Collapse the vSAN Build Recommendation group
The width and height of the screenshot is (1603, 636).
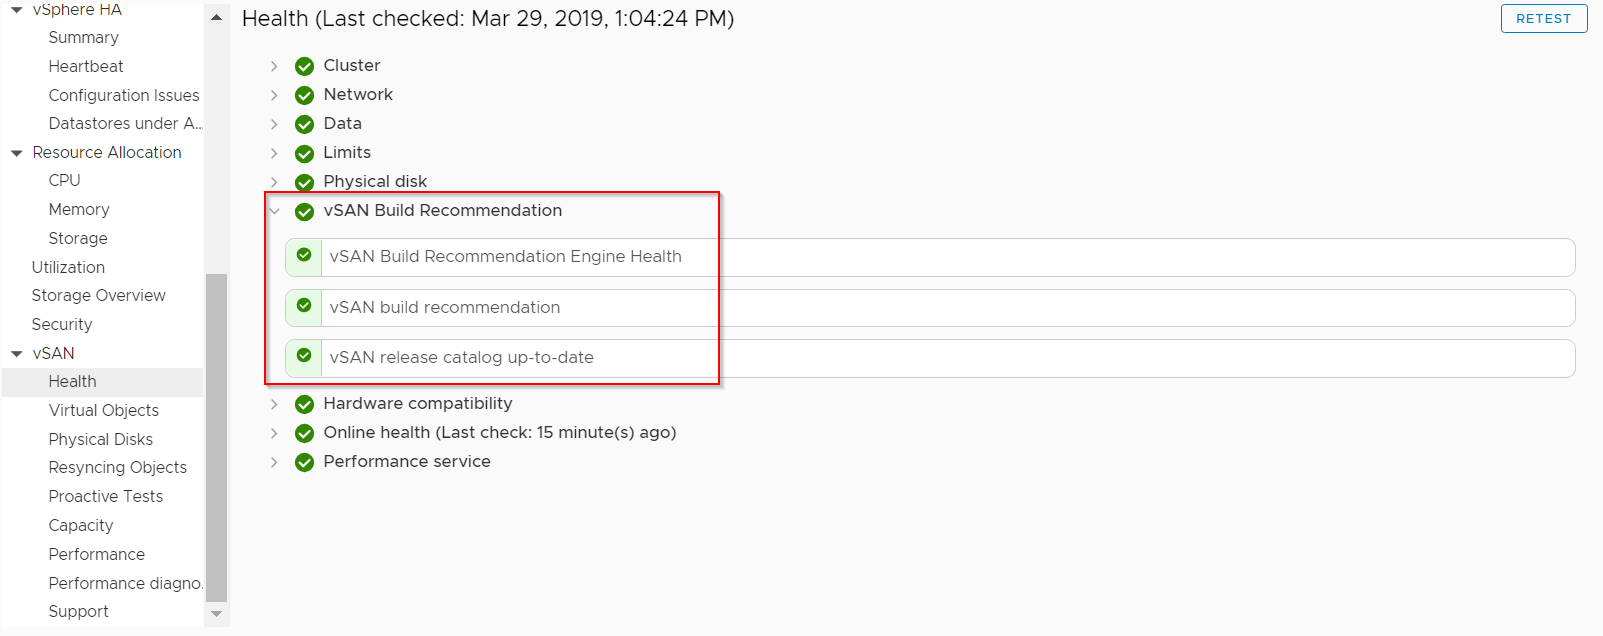click(x=274, y=211)
